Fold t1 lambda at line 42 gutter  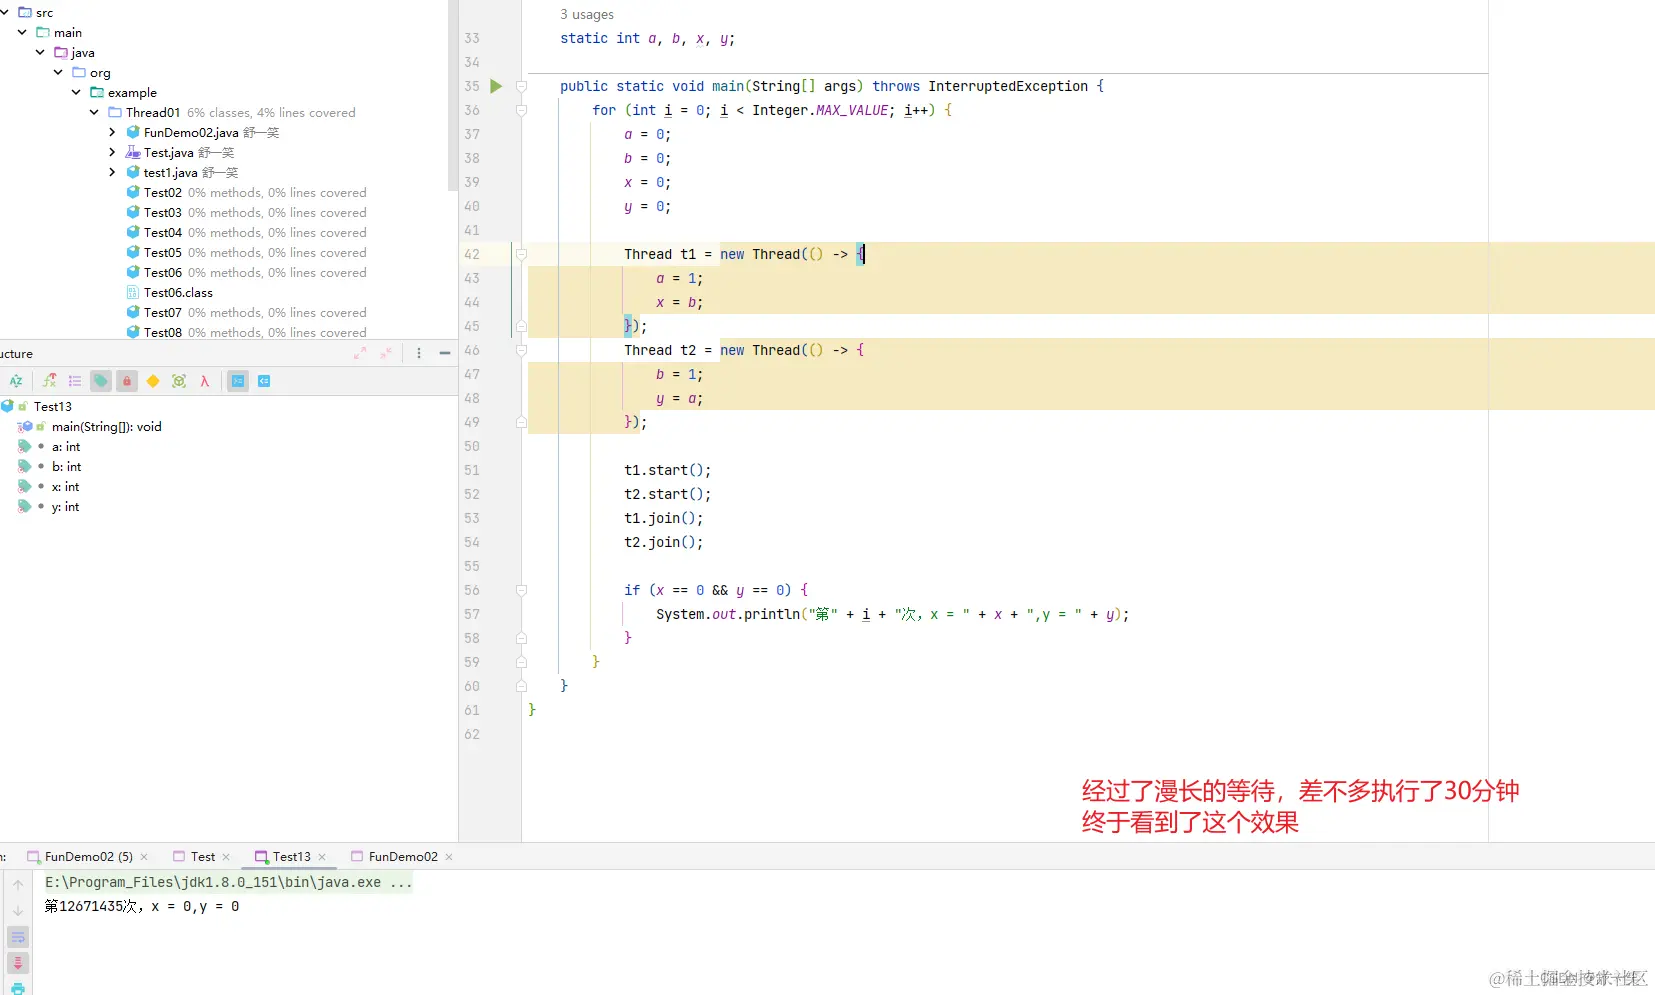click(x=521, y=254)
